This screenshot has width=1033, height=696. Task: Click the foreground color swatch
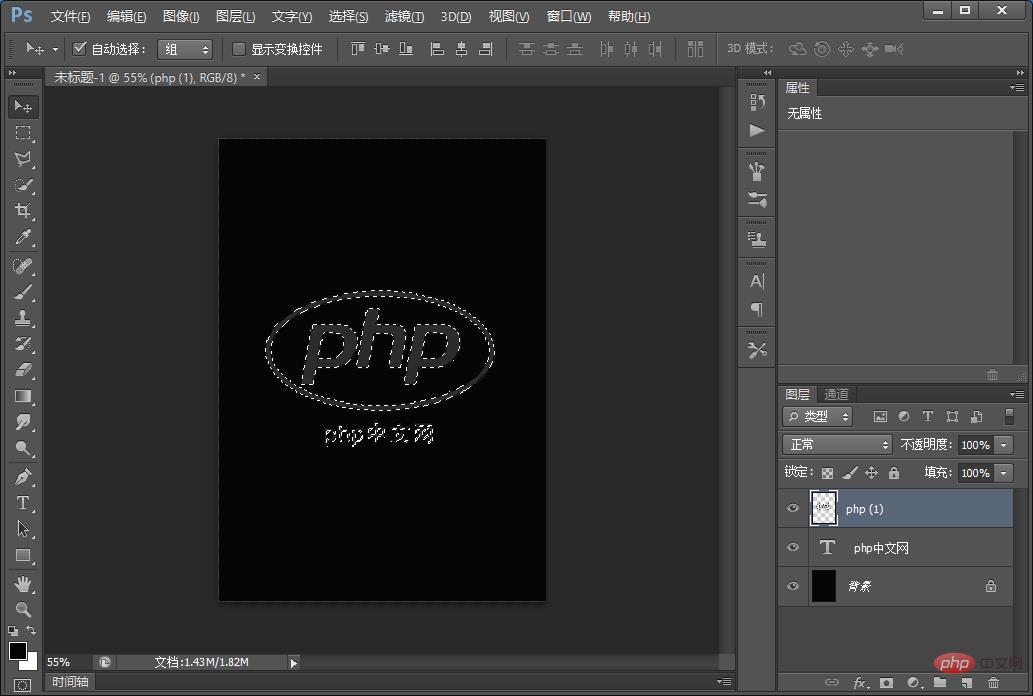click(17, 651)
